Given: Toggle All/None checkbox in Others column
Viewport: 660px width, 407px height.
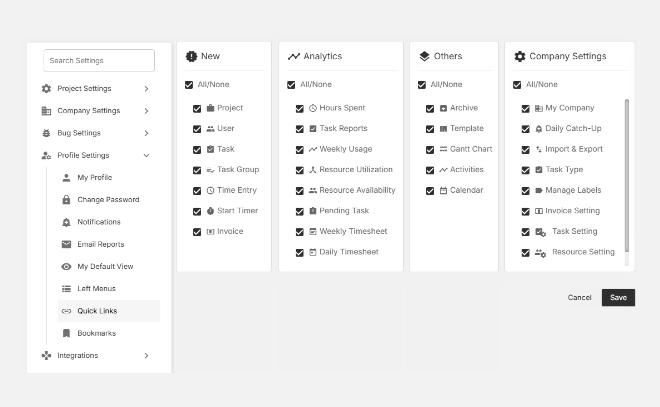Looking at the screenshot, I should 422,85.
